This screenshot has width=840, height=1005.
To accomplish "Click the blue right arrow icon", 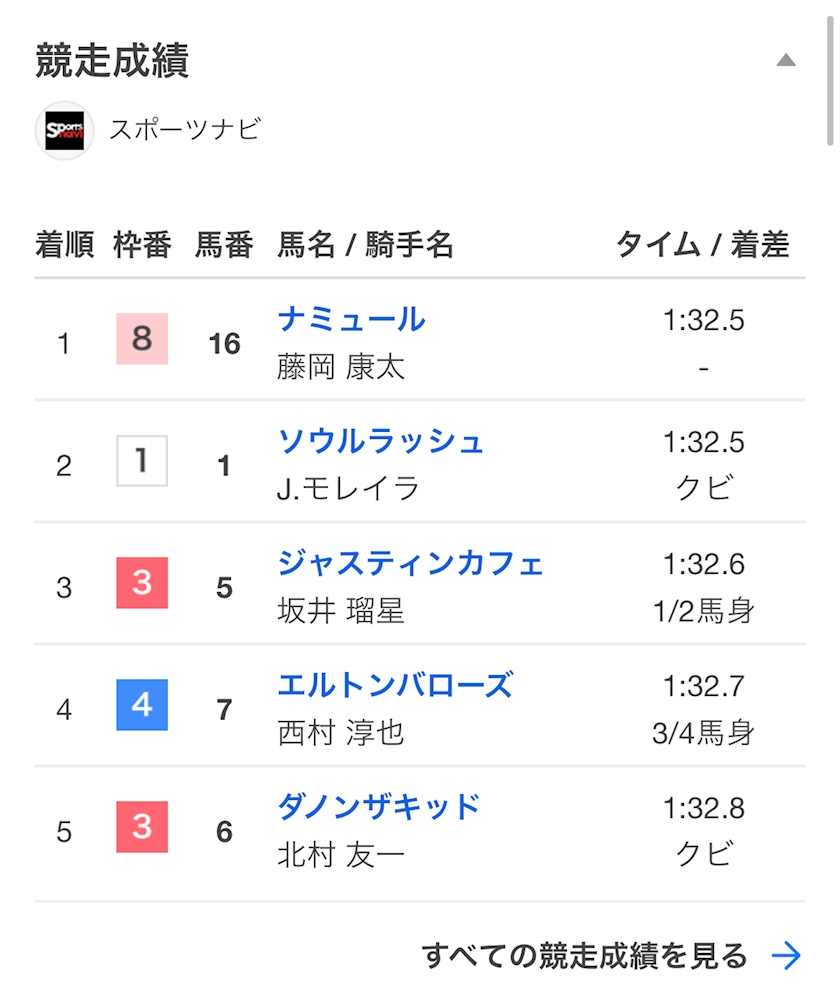I will 787,956.
